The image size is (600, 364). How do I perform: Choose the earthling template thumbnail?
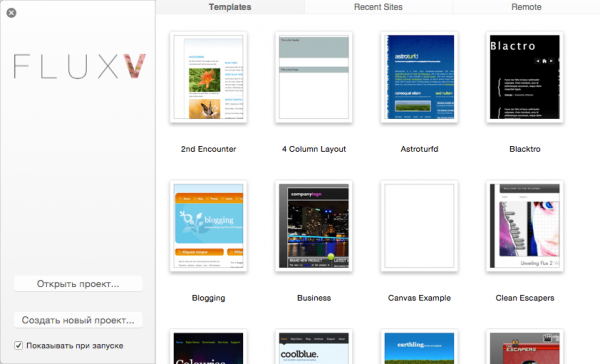point(419,347)
